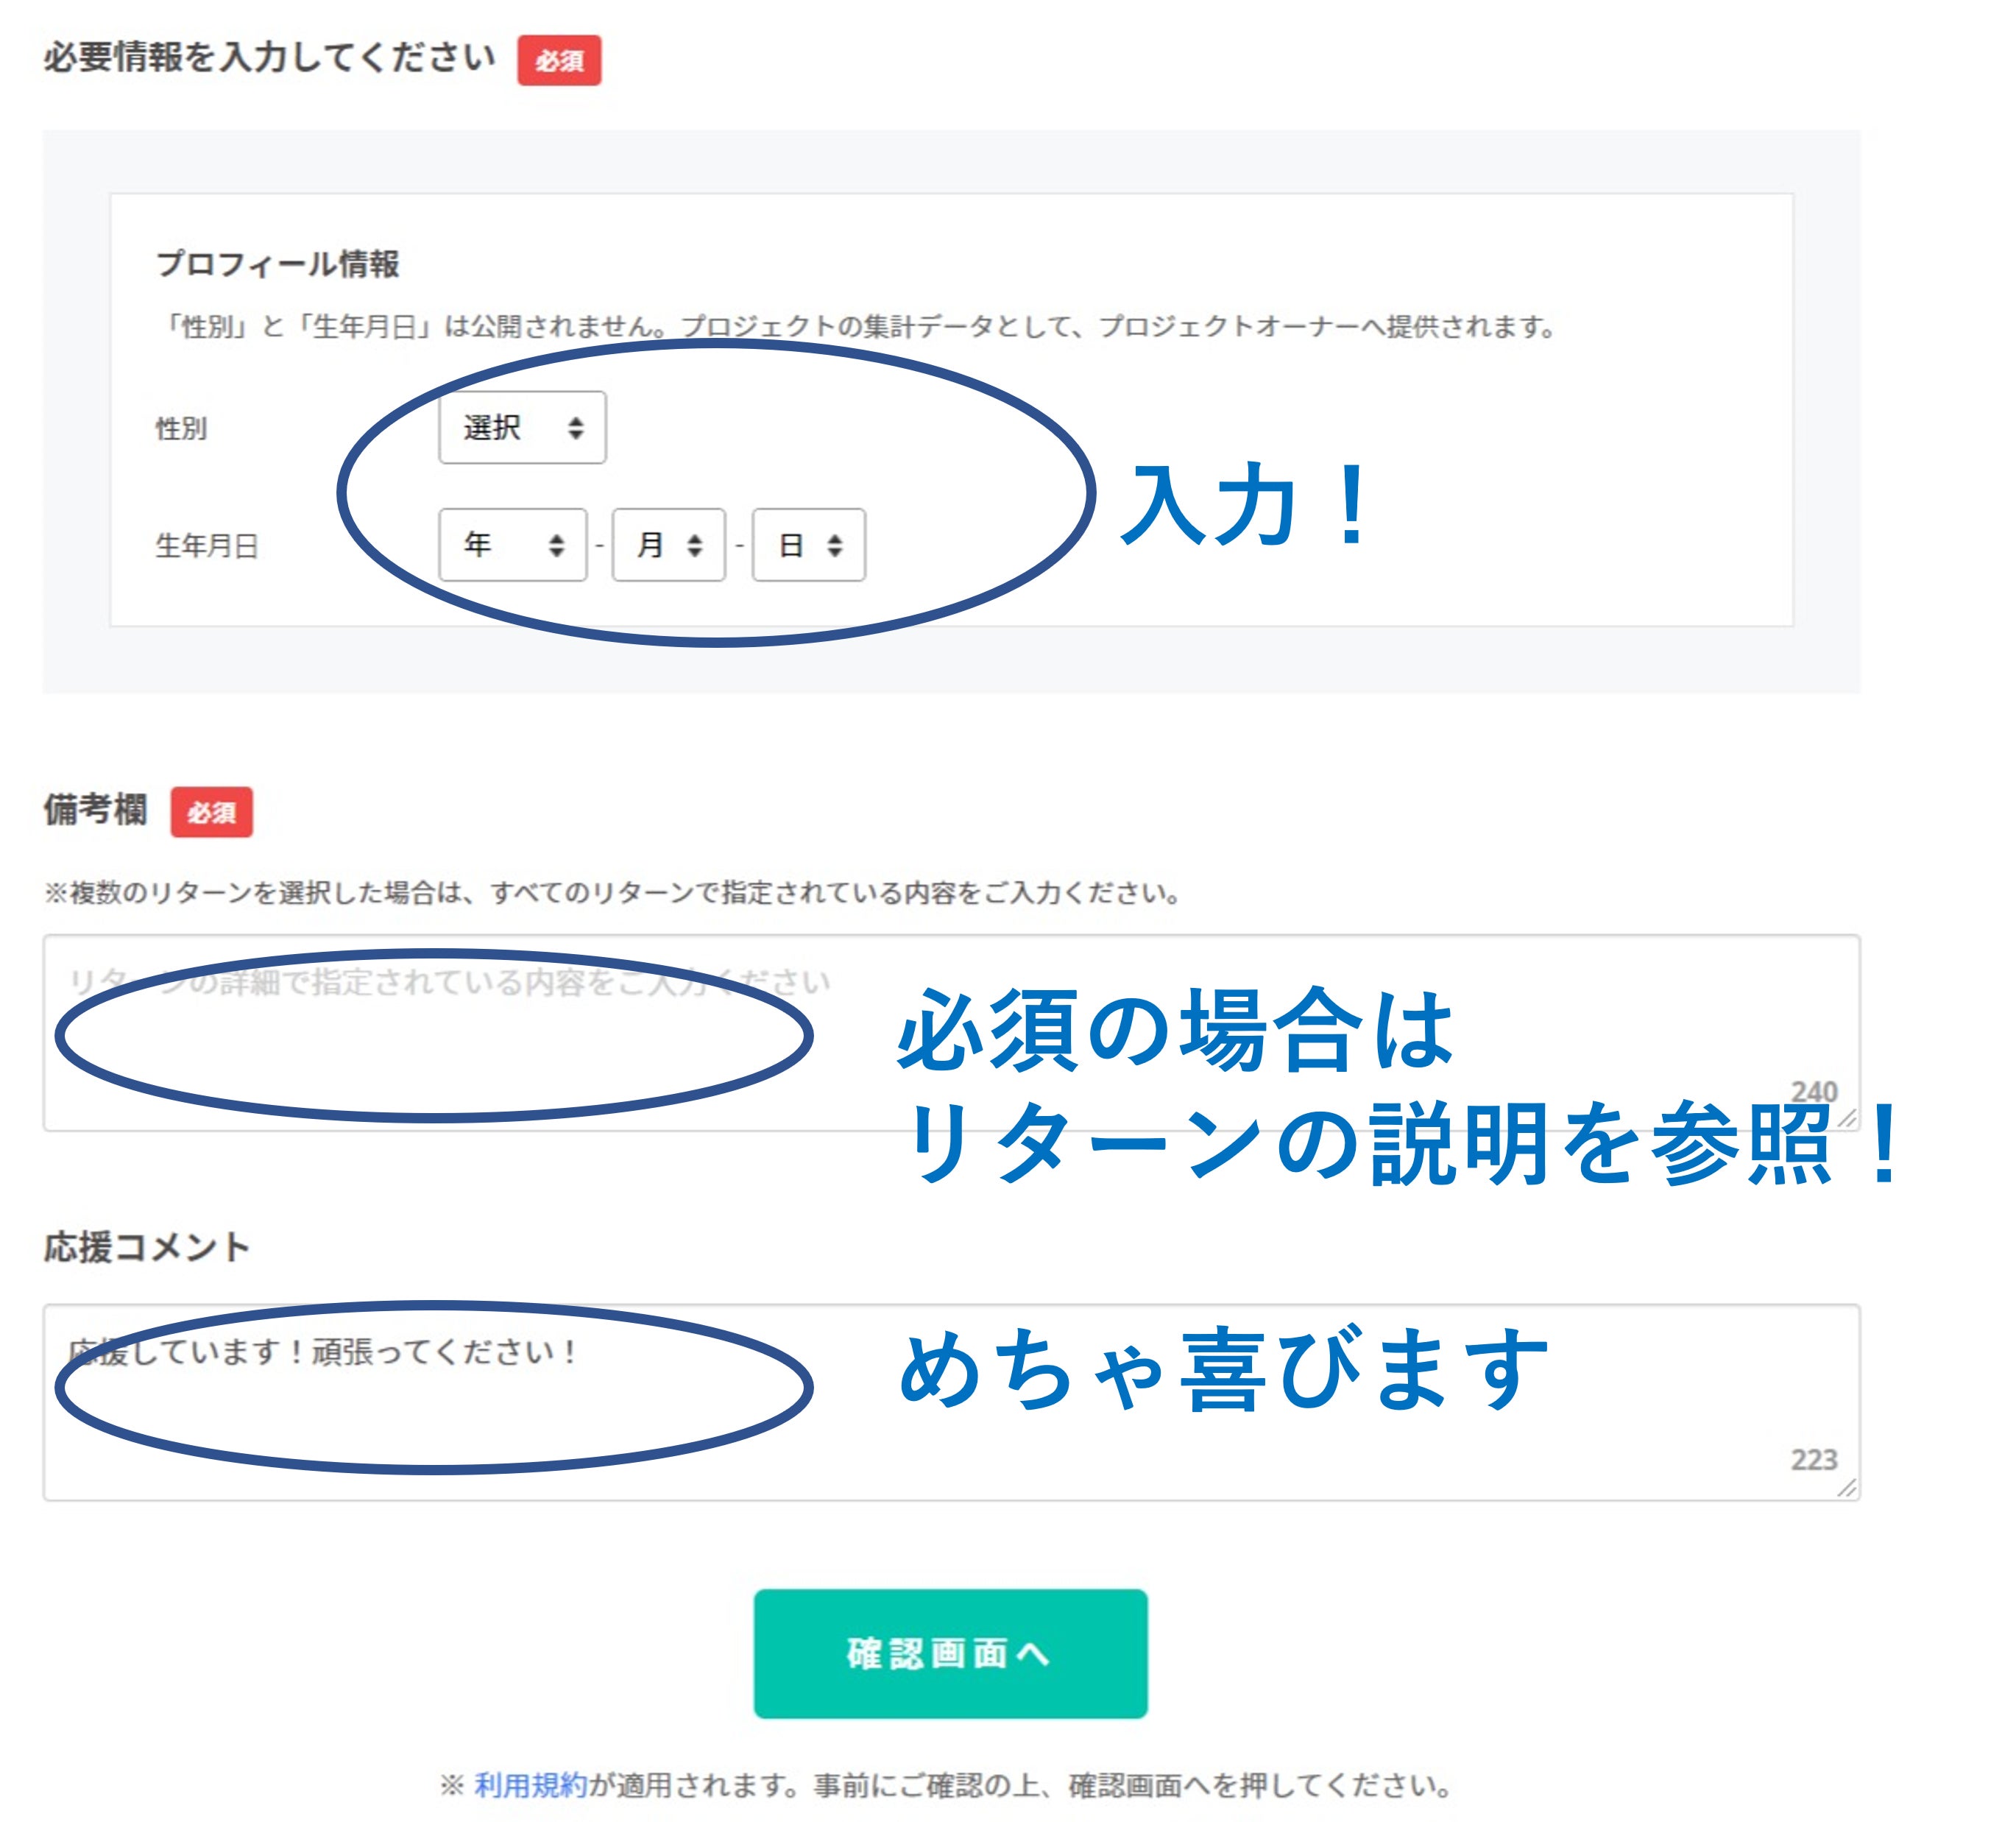This screenshot has width=2016, height=1822.
Task: Open the 年 birth year dropdown
Action: point(512,545)
